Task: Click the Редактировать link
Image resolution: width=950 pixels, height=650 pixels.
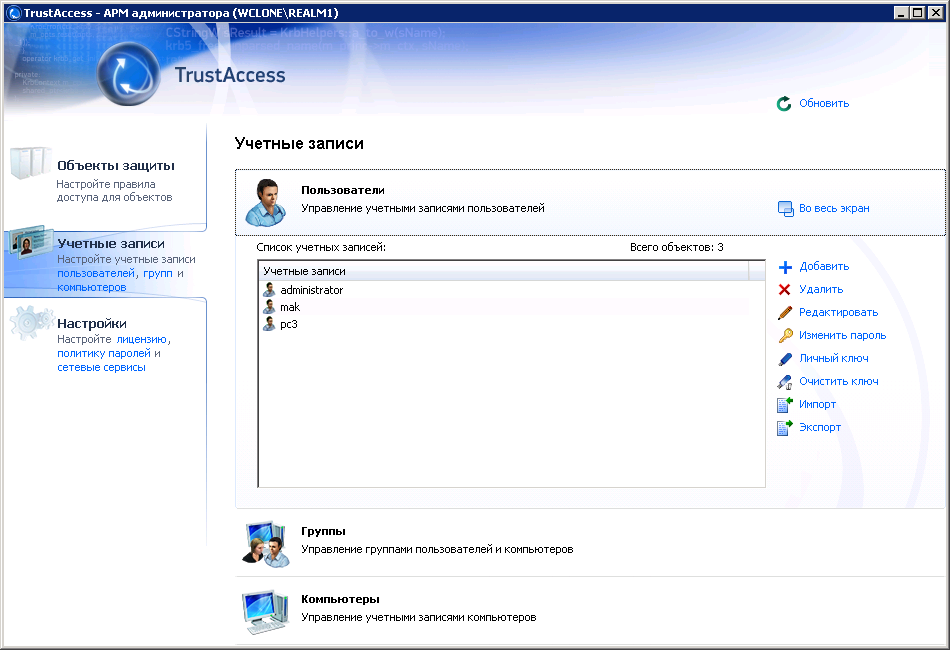Action: click(839, 312)
